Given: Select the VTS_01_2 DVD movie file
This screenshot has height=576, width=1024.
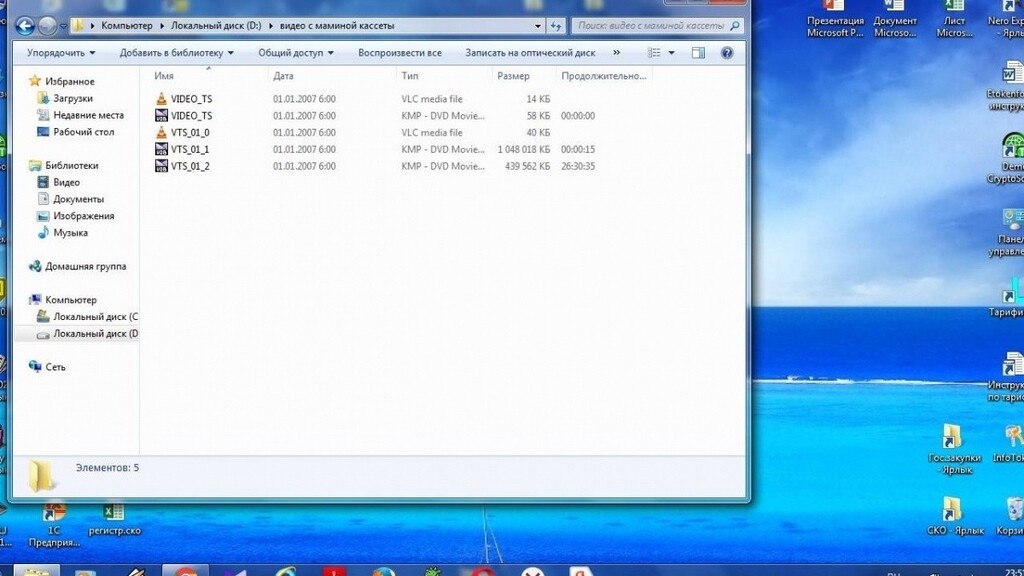Looking at the screenshot, I should (189, 166).
